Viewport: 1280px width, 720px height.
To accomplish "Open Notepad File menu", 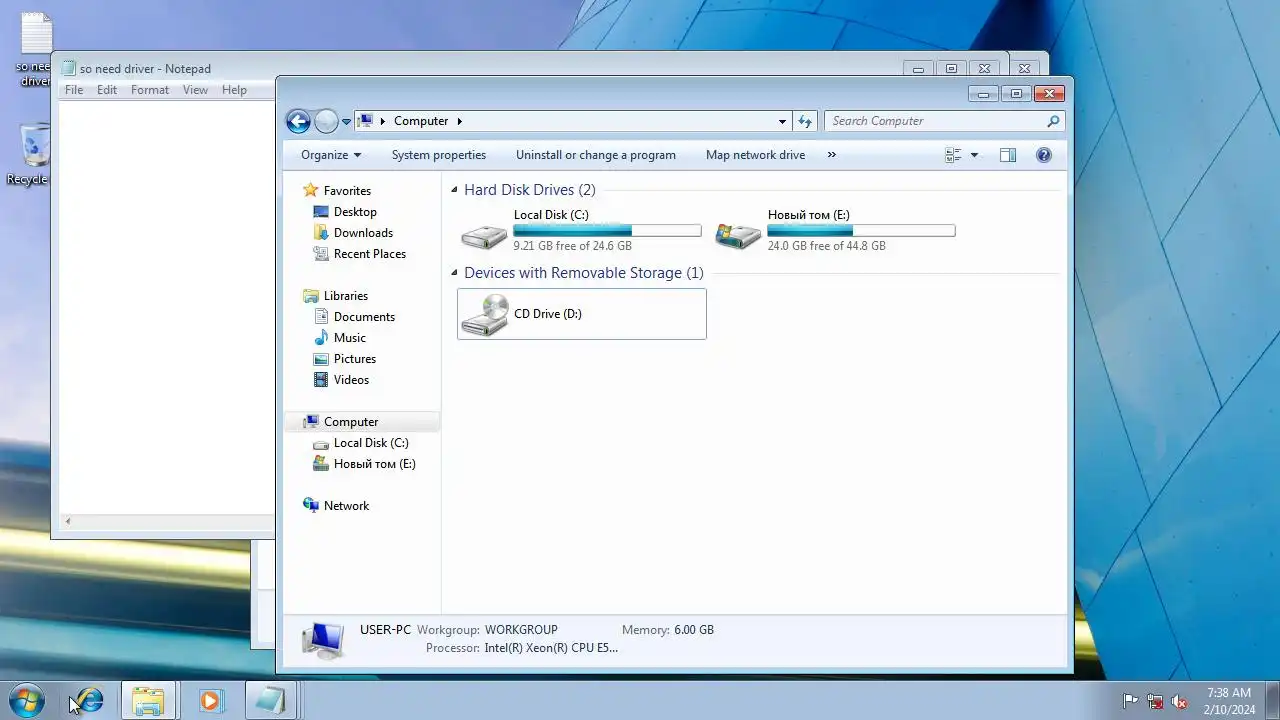I will pyautogui.click(x=74, y=90).
